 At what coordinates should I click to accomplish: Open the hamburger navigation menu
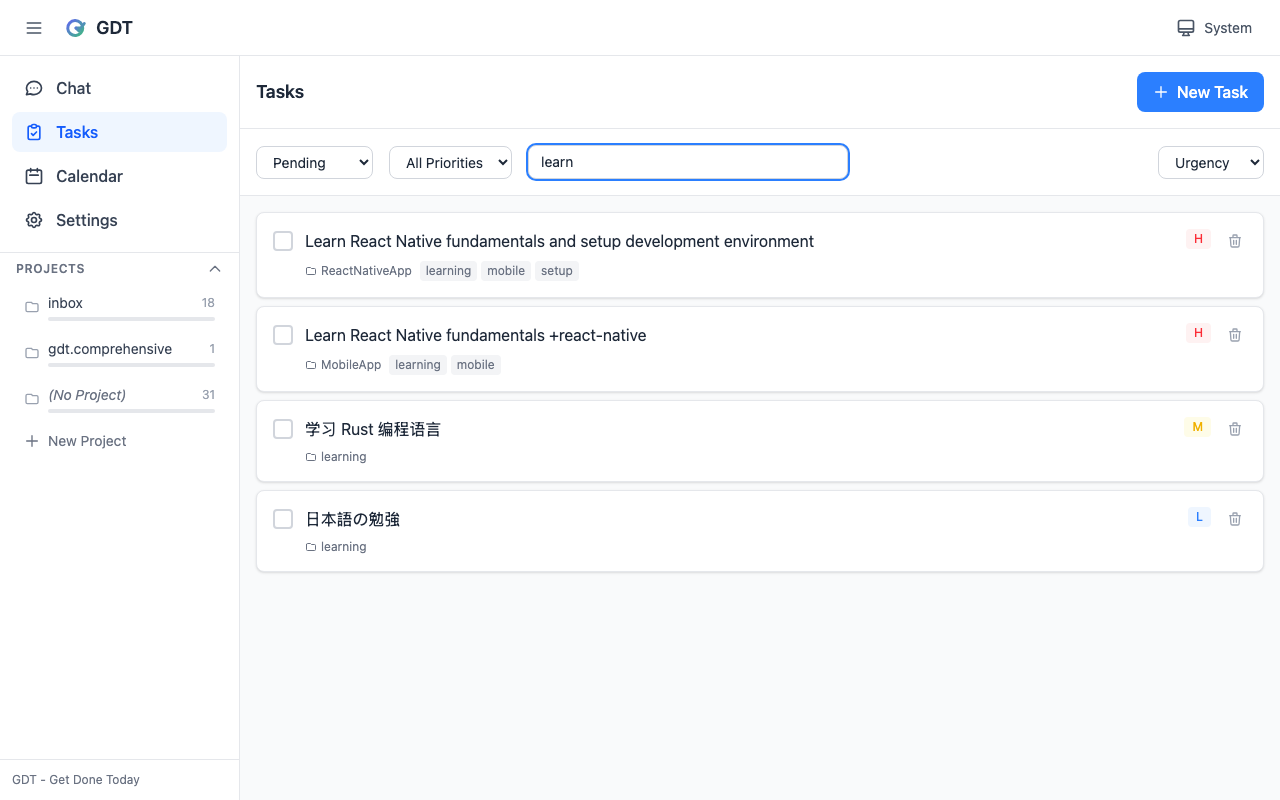pyautogui.click(x=33, y=27)
